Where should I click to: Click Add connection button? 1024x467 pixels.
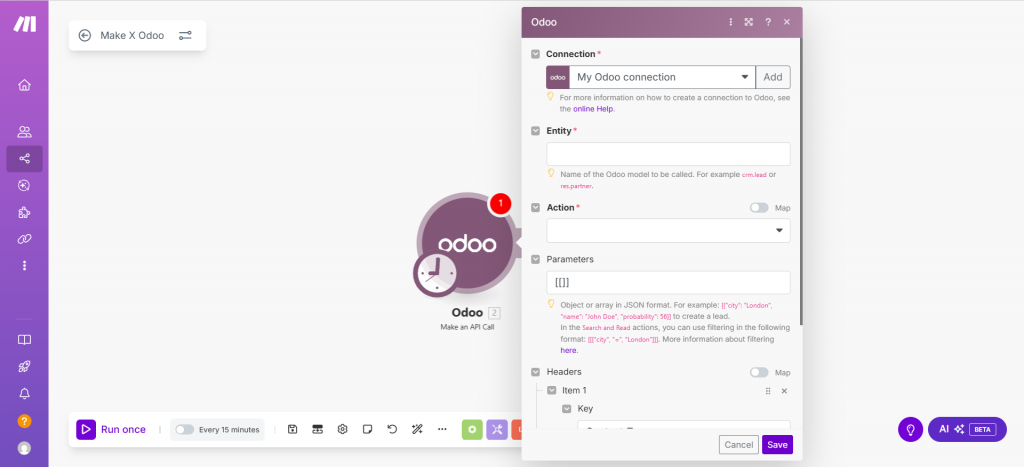click(x=773, y=77)
